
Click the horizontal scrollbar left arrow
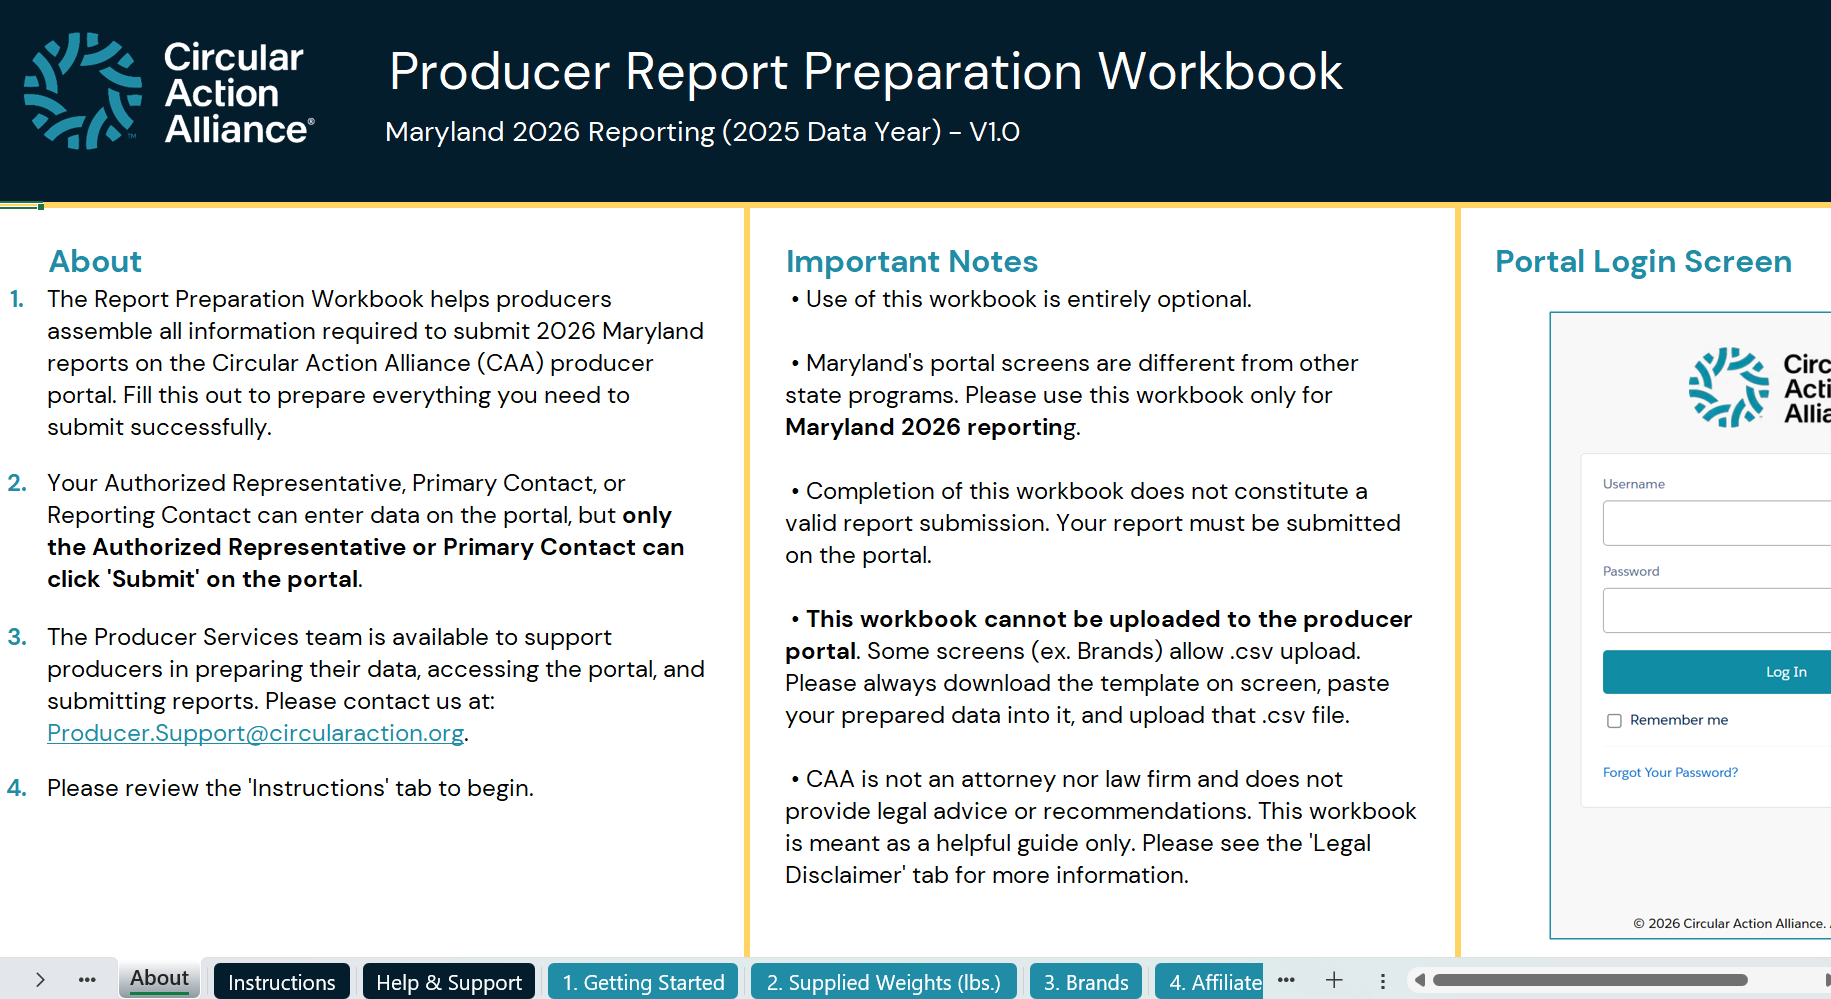(1419, 980)
